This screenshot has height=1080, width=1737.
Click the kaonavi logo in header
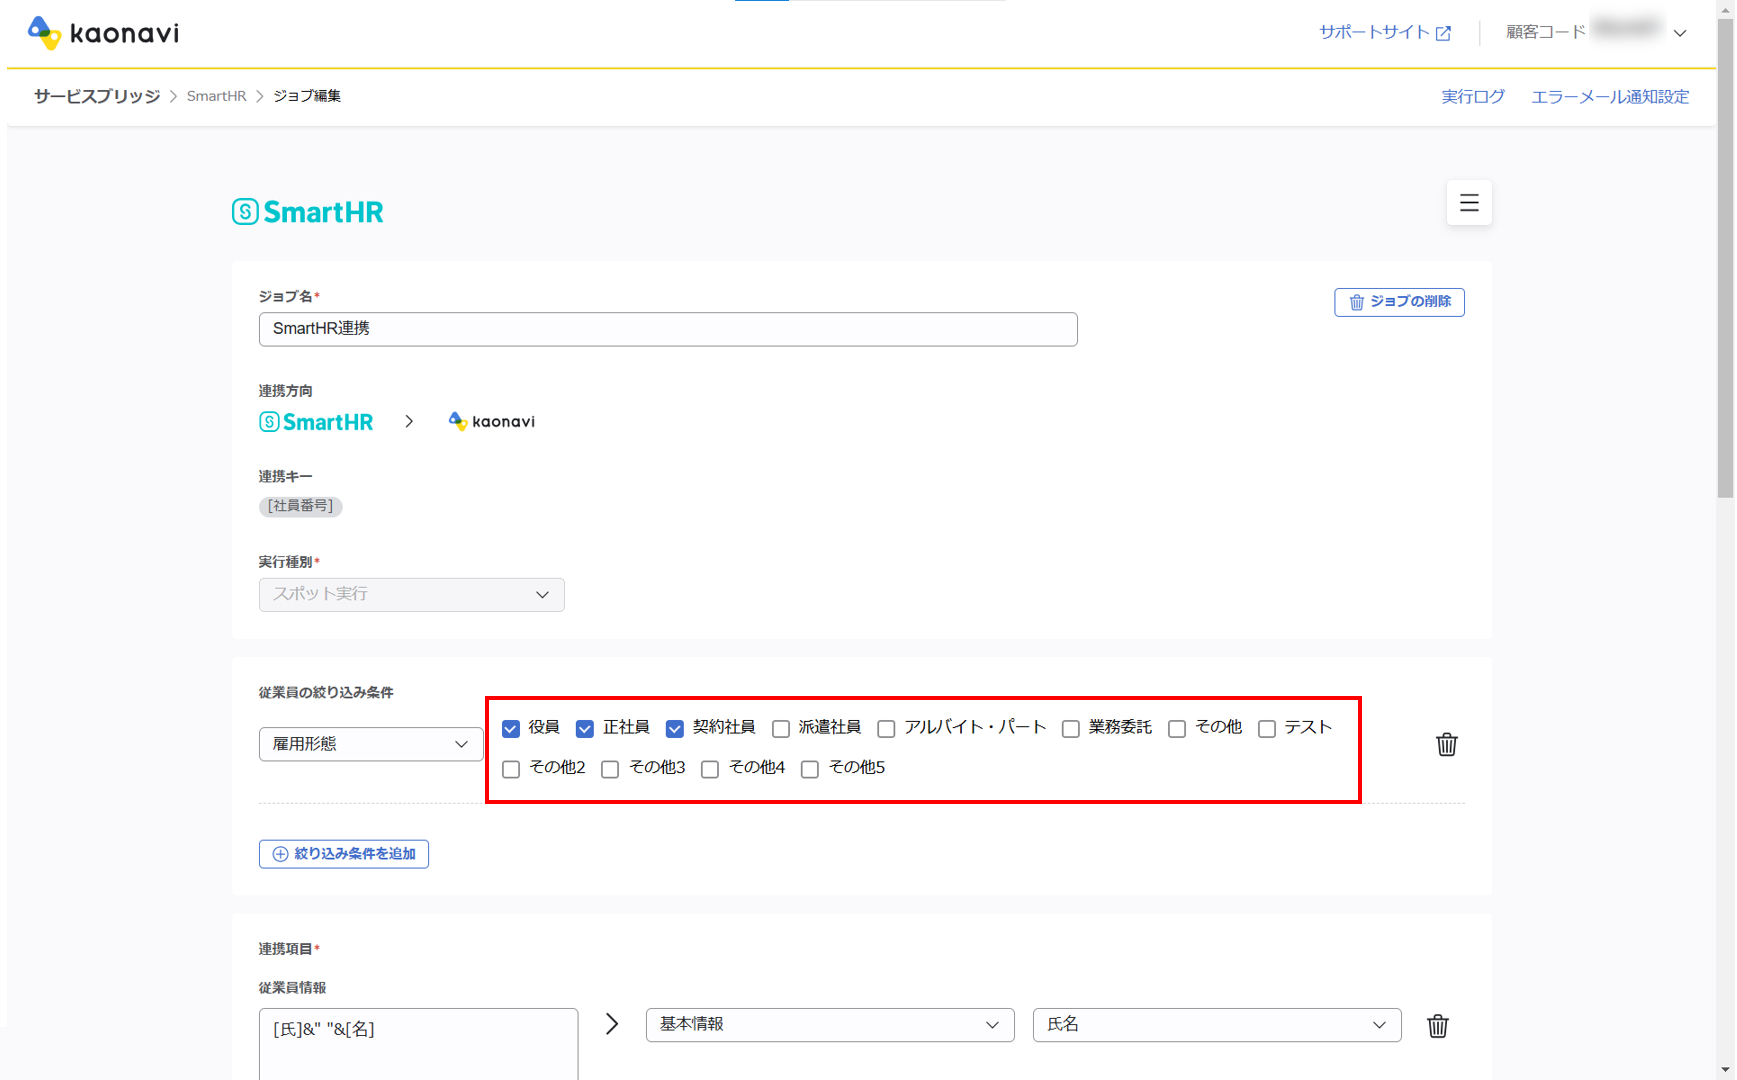coord(103,33)
